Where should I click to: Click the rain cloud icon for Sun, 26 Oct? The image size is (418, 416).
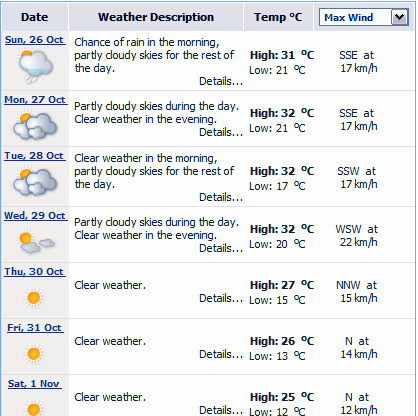pyautogui.click(x=35, y=65)
